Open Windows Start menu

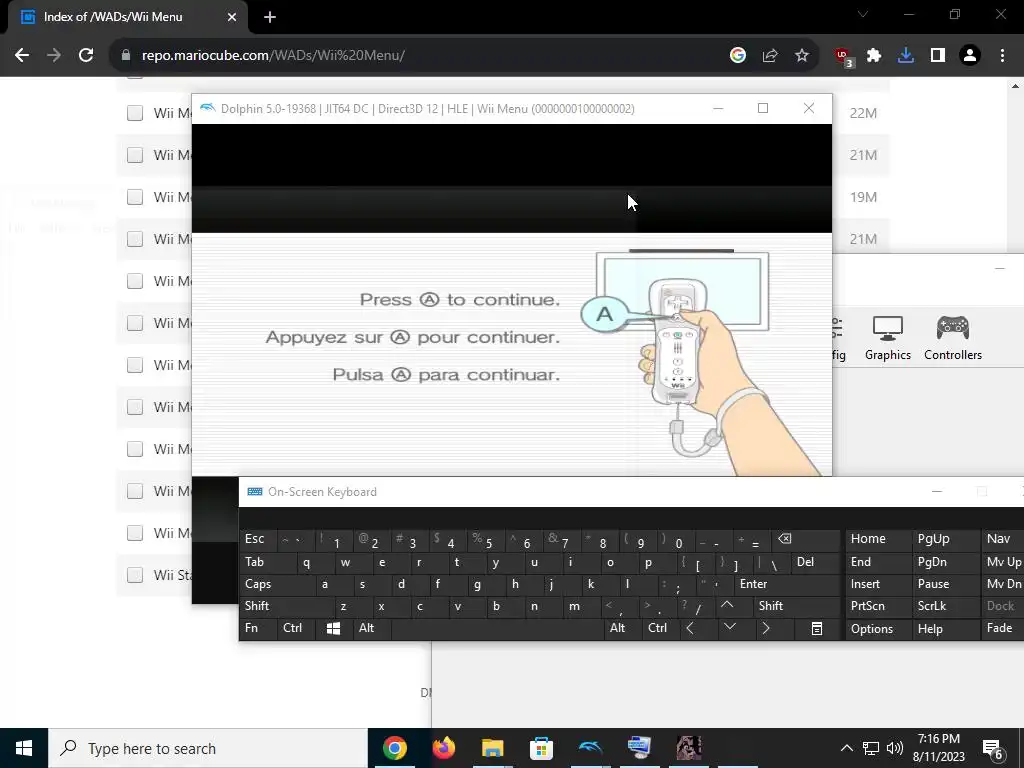click(24, 748)
